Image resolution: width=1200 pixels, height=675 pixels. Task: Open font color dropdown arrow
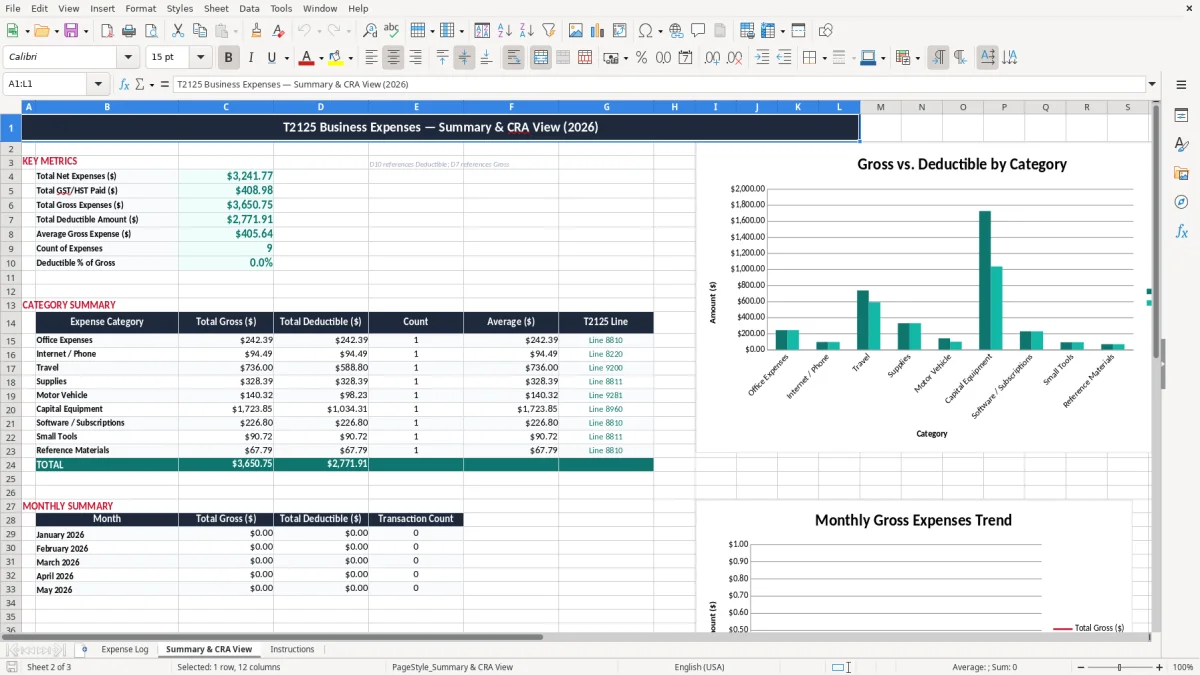click(321, 58)
